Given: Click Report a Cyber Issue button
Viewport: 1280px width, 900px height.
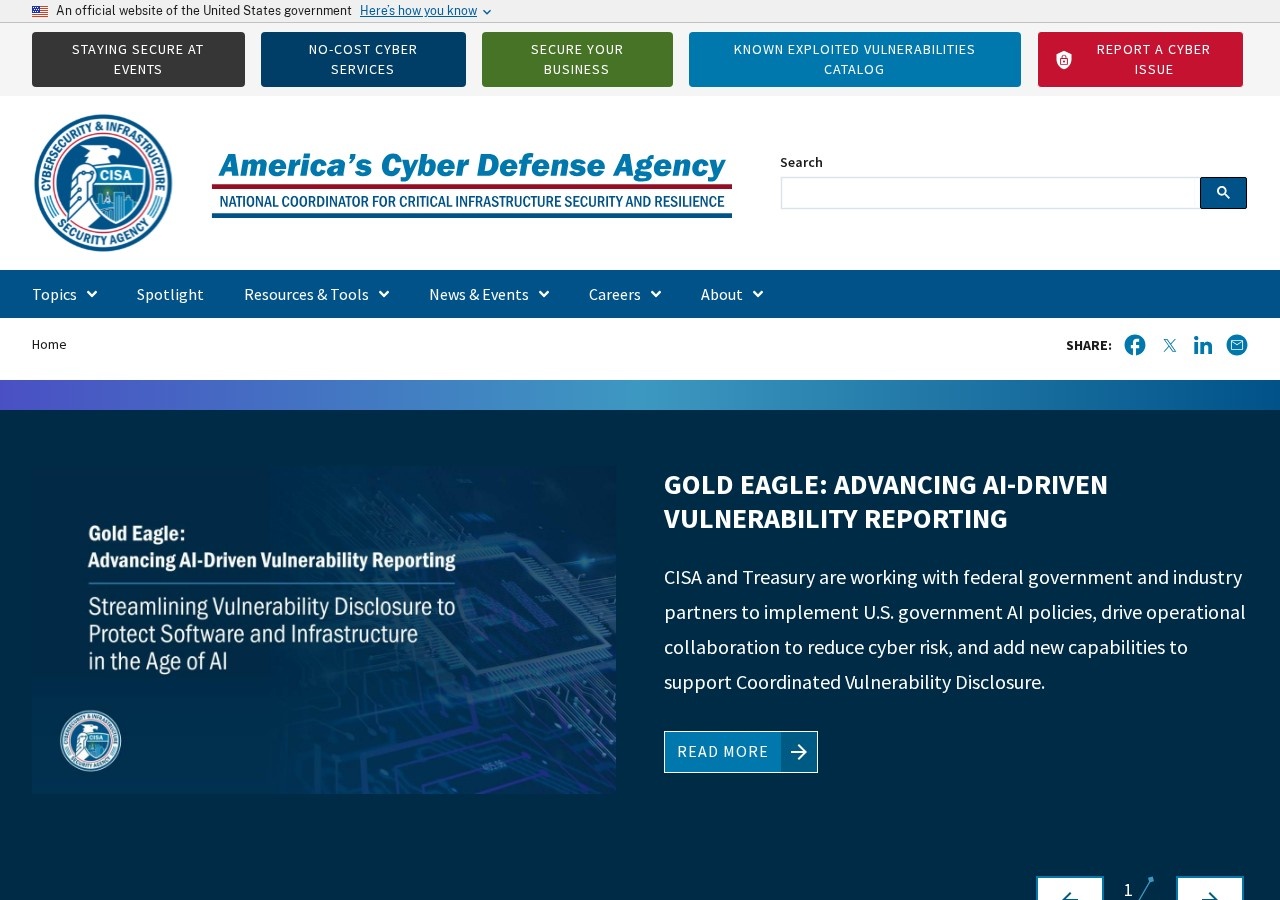Looking at the screenshot, I should [x=1140, y=59].
